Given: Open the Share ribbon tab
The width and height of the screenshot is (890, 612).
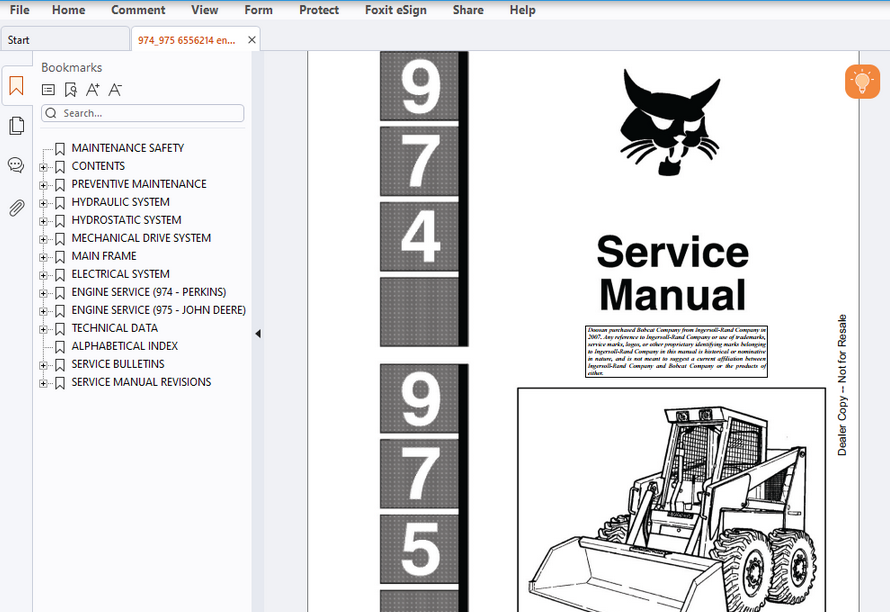Looking at the screenshot, I should point(468,10).
